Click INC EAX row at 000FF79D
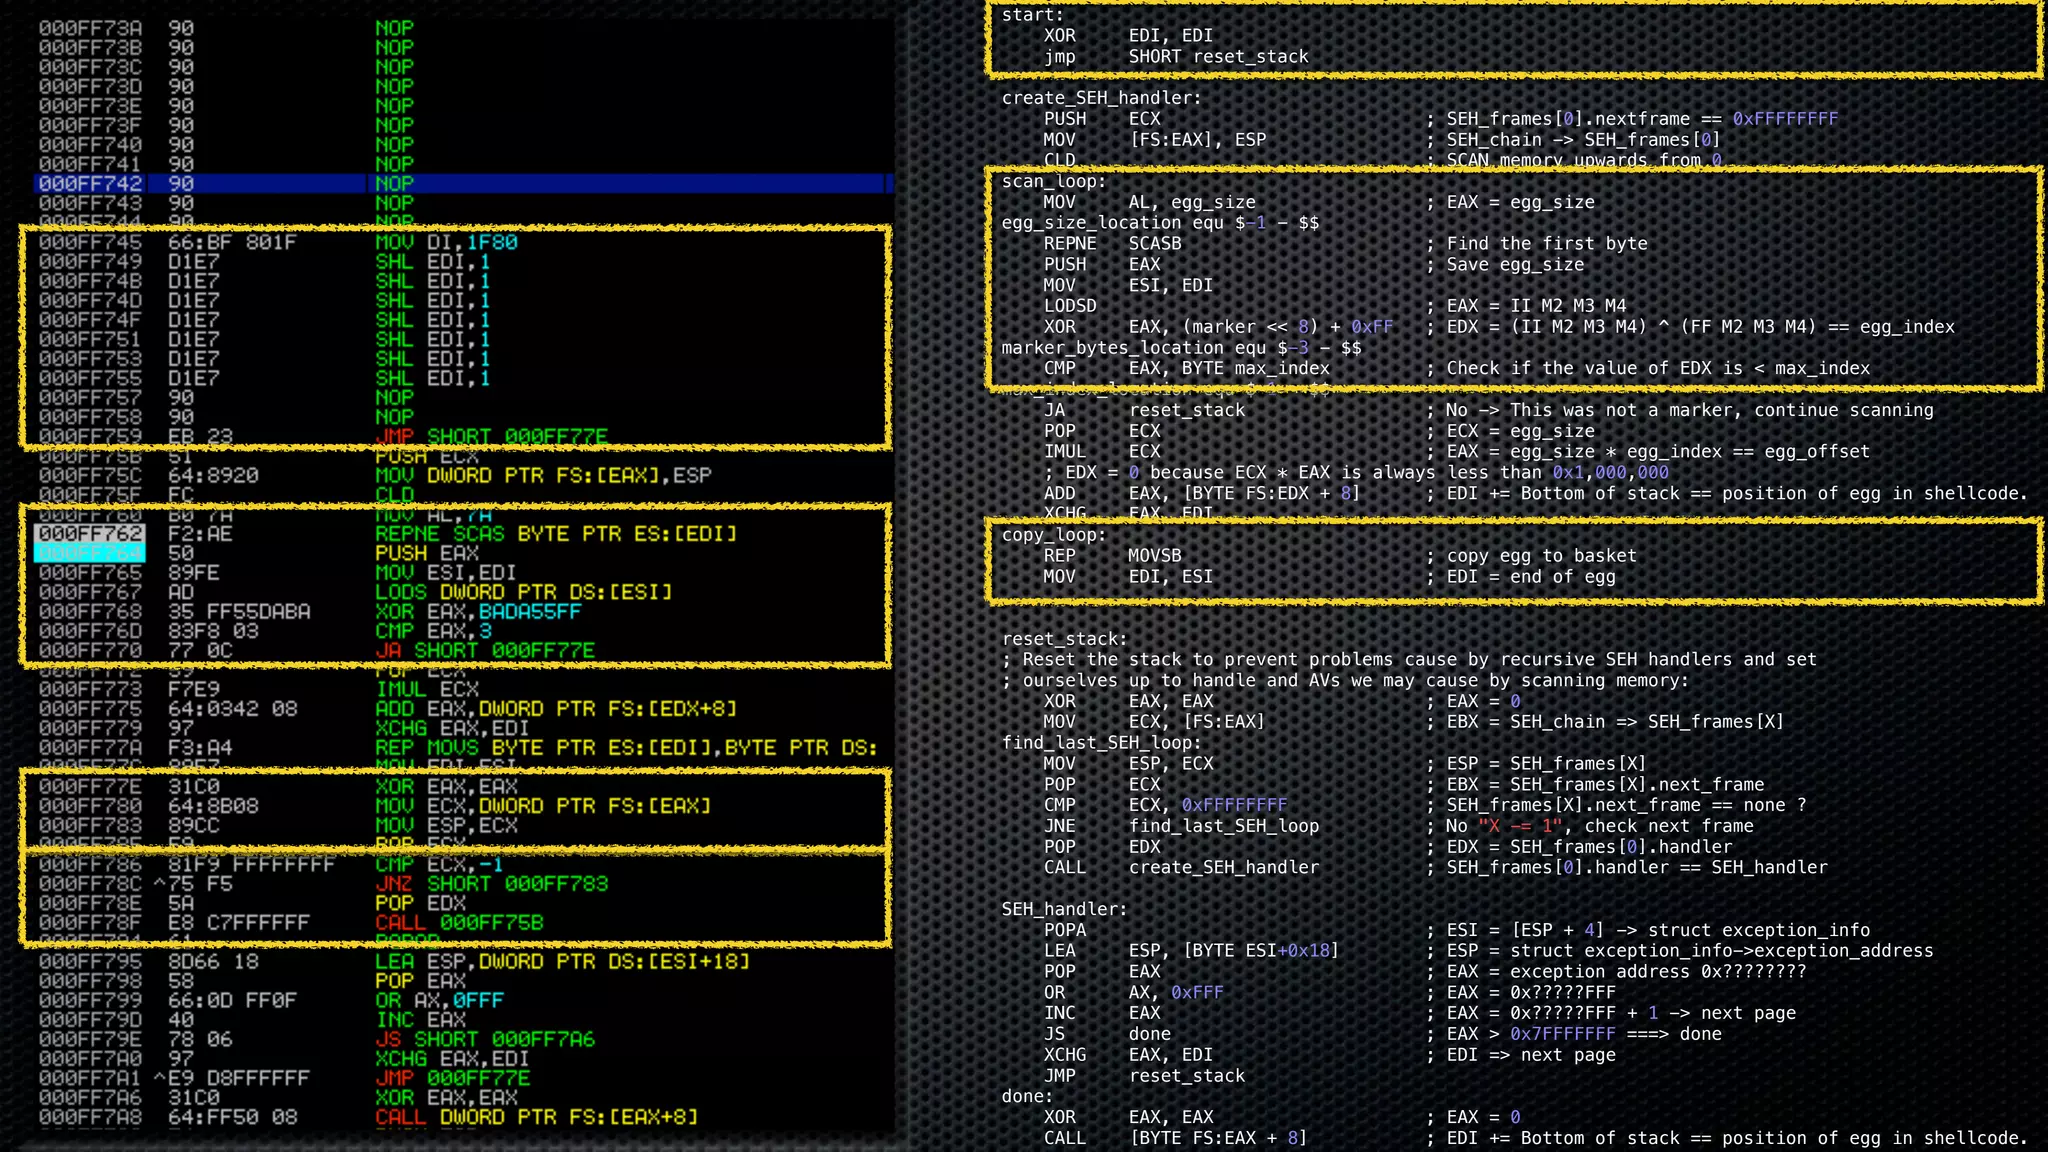This screenshot has width=2048, height=1152. click(252, 1020)
